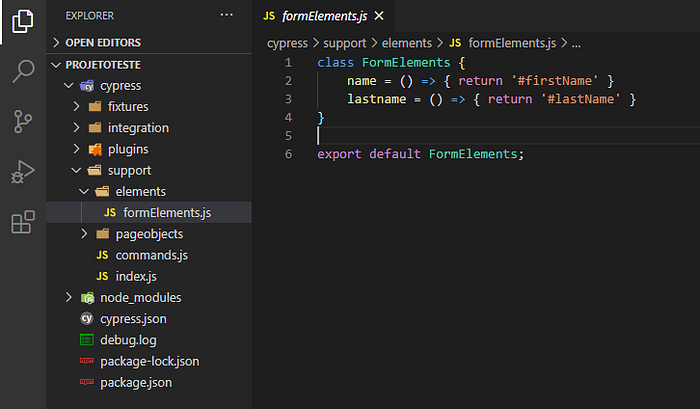Viewport: 700px width, 409px height.
Task: Click the '#lastName' string on line 3
Action: [580, 99]
